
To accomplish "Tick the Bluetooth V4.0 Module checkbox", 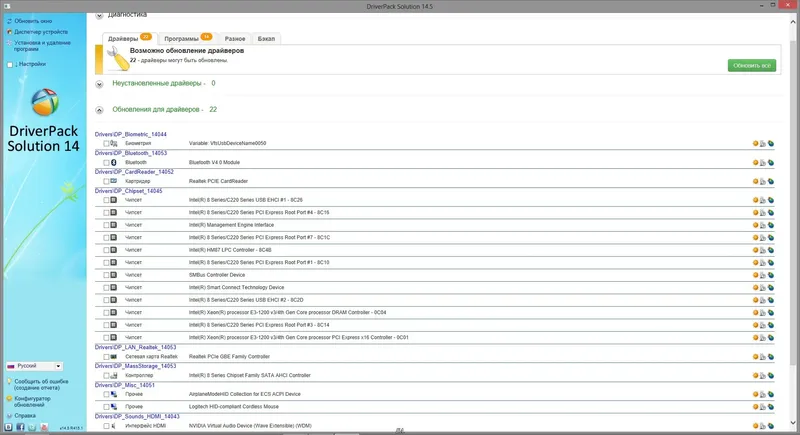I will (x=106, y=163).
